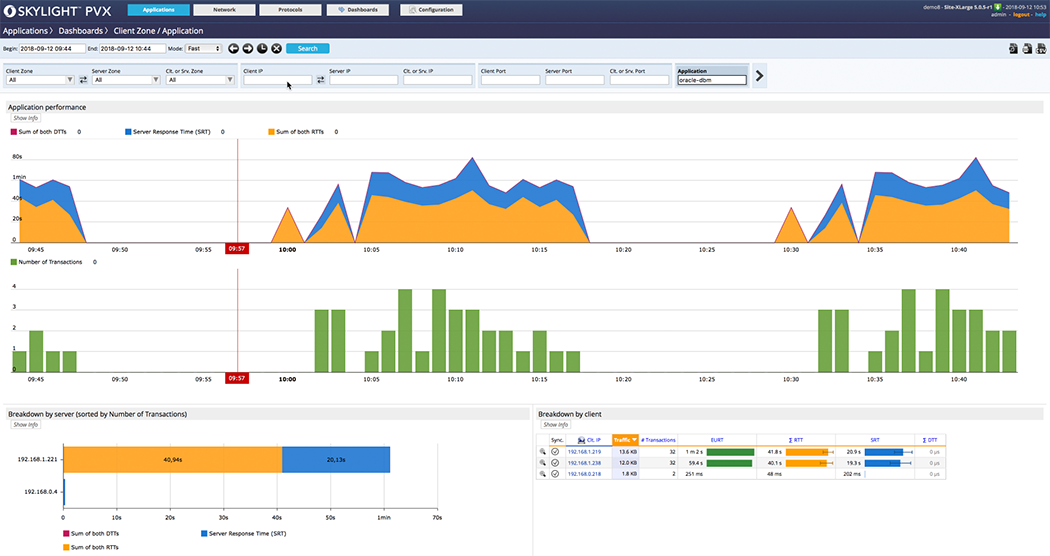Click the clock time preset icon
The image size is (1050, 556).
coord(262,48)
